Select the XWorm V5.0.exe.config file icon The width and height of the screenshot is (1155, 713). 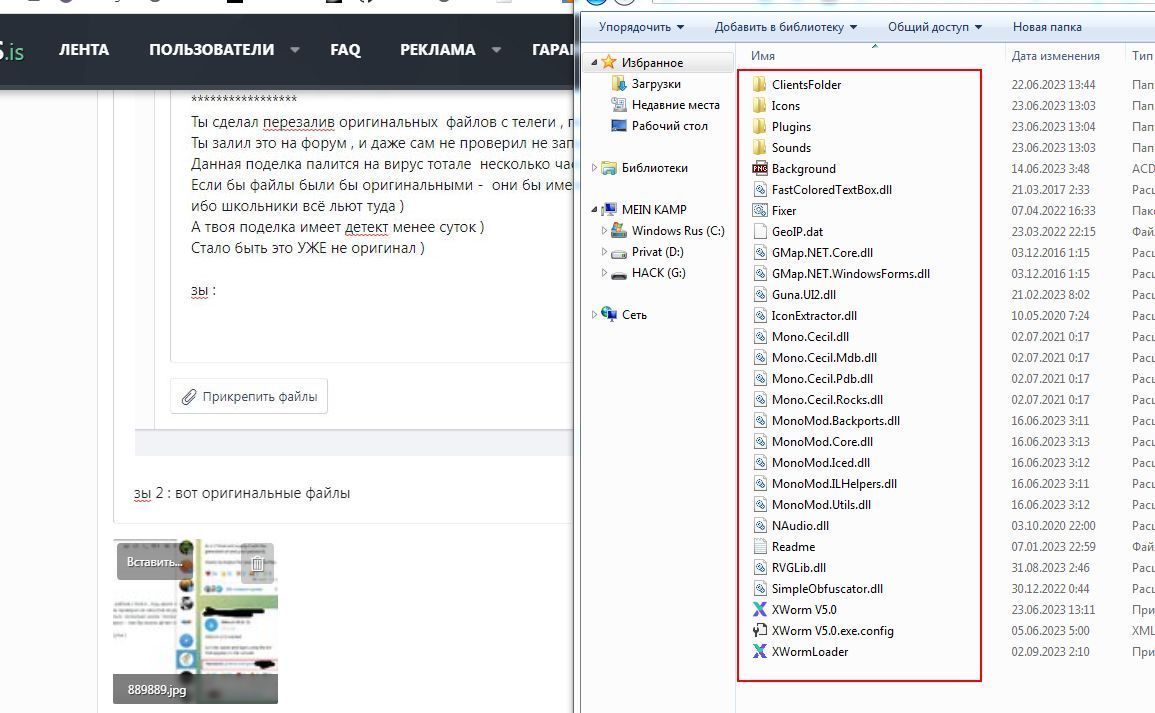(x=759, y=631)
